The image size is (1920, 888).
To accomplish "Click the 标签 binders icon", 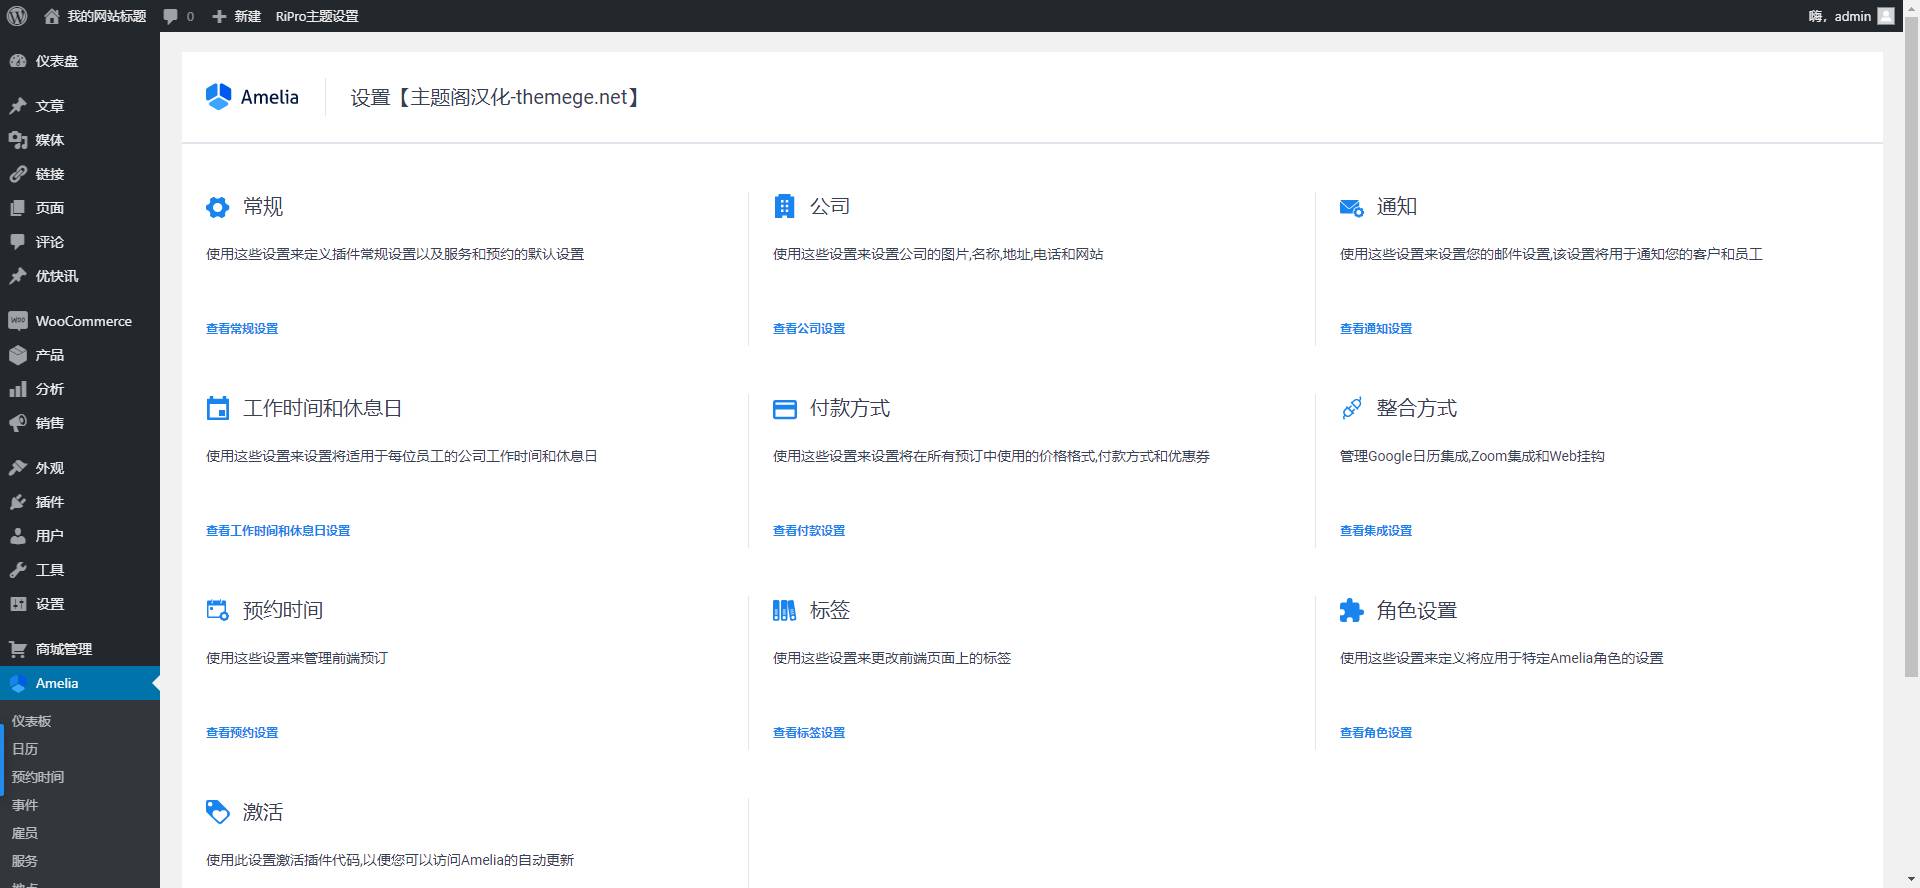I will click(x=784, y=610).
